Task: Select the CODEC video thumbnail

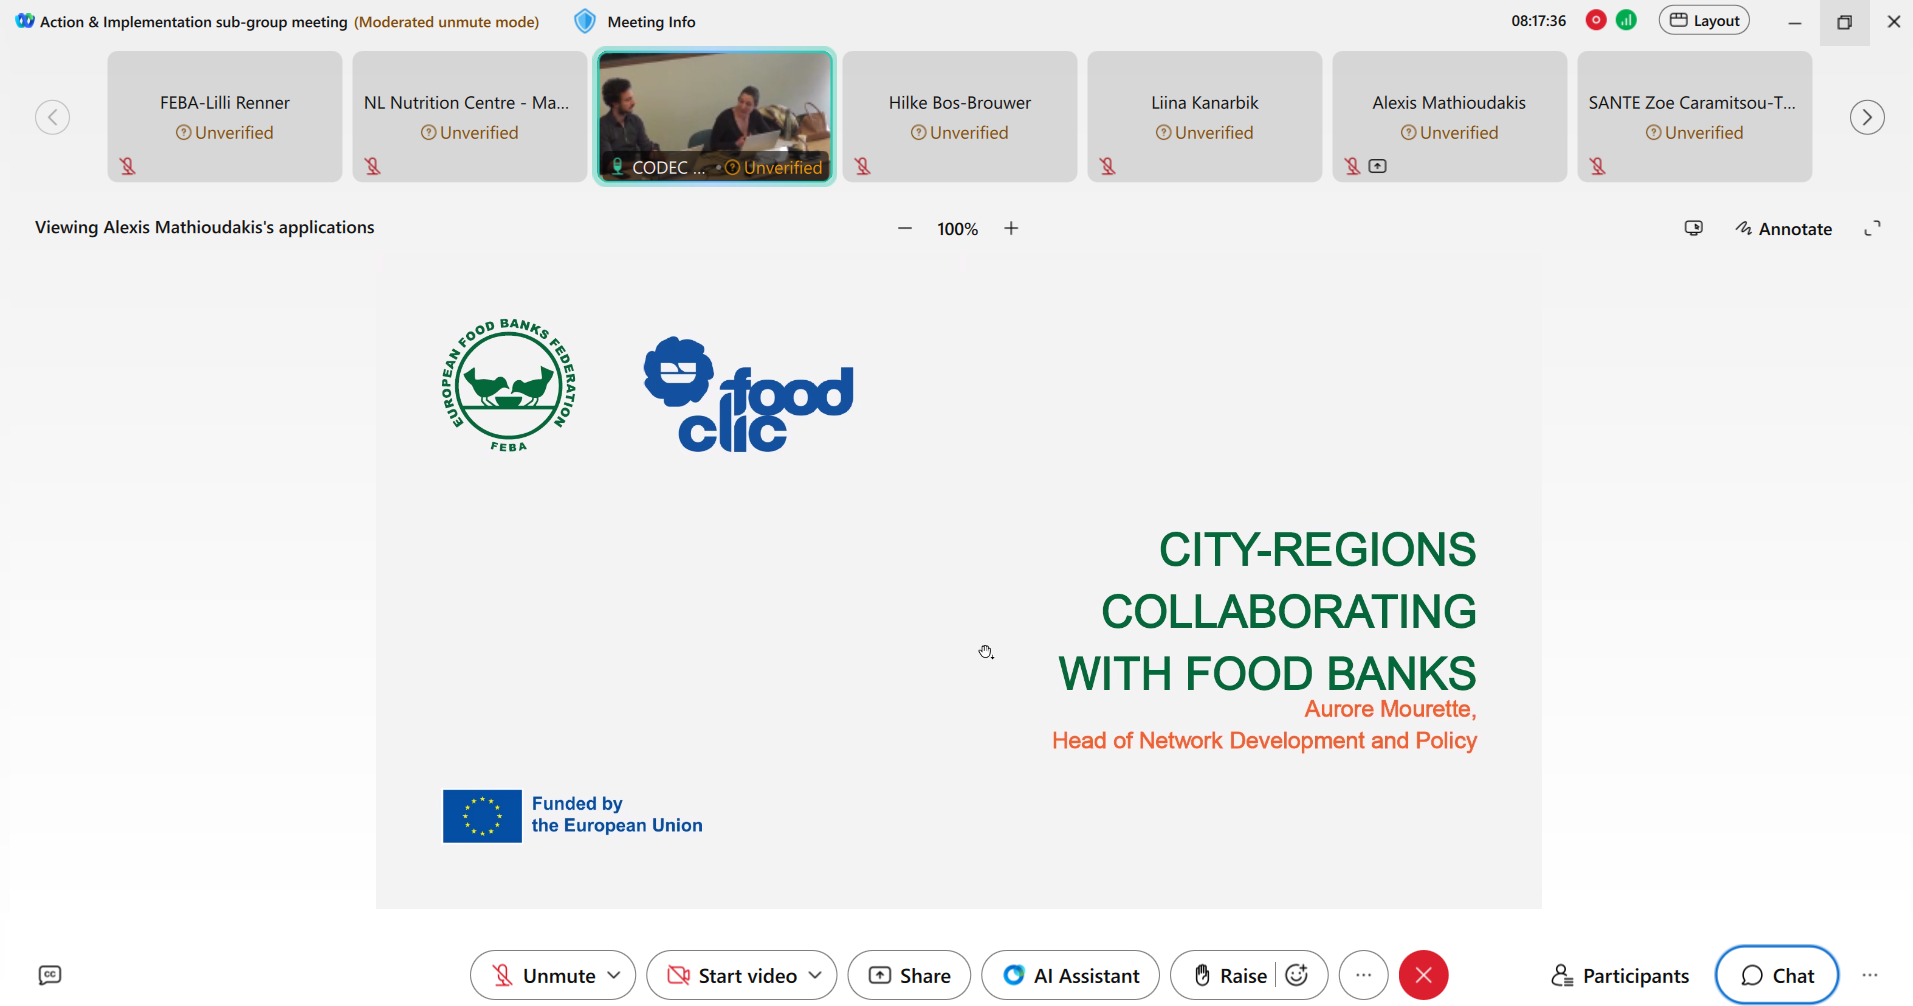Action: coord(715,117)
